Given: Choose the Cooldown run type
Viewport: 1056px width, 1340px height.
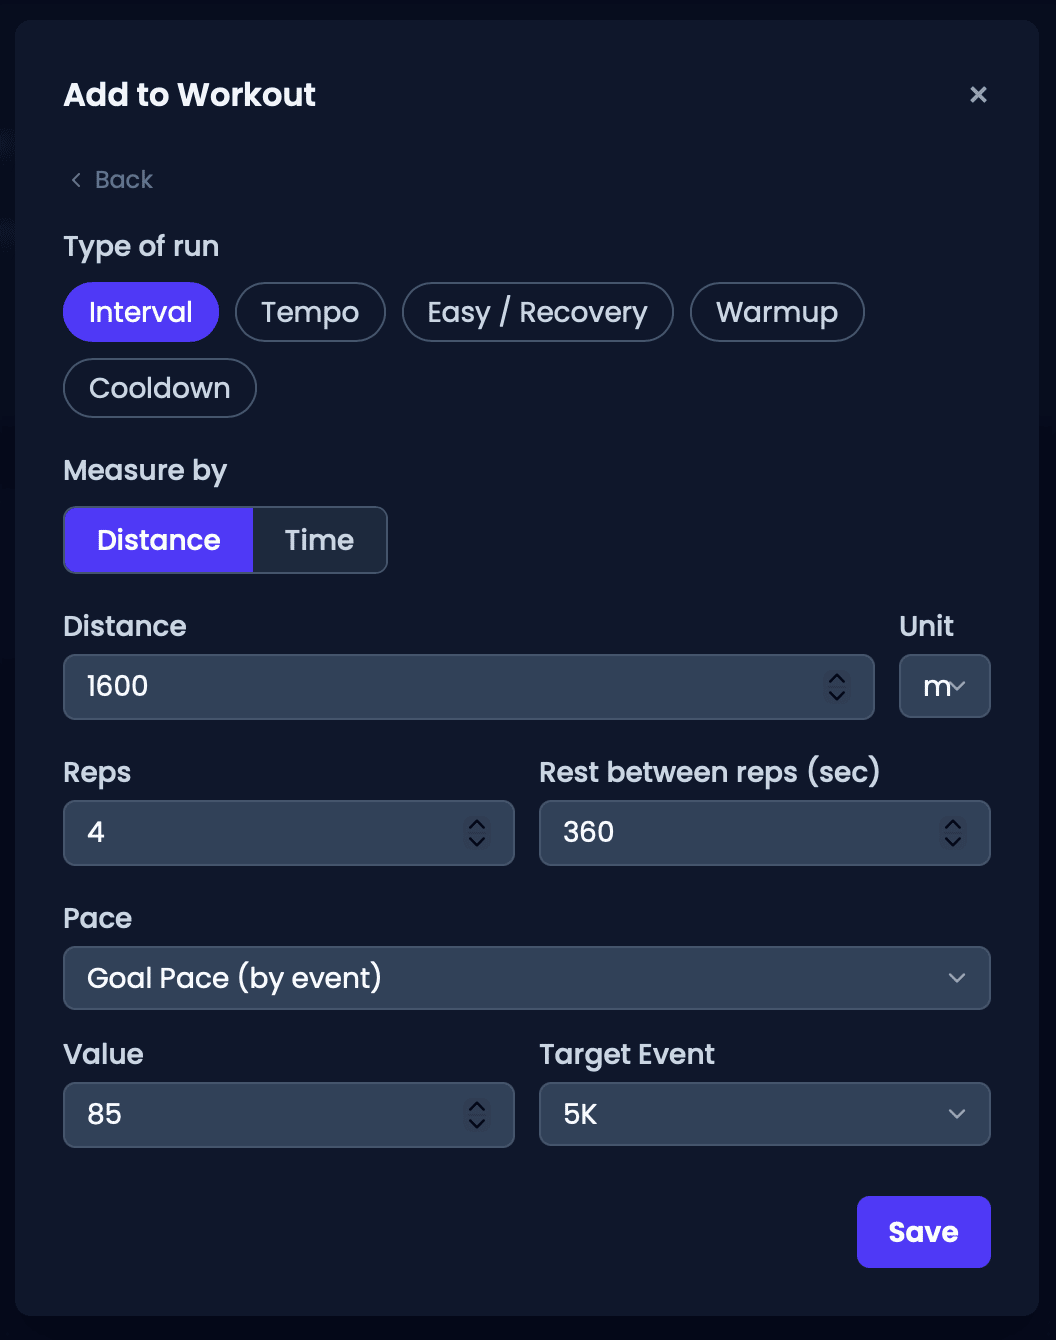Looking at the screenshot, I should click(x=160, y=388).
